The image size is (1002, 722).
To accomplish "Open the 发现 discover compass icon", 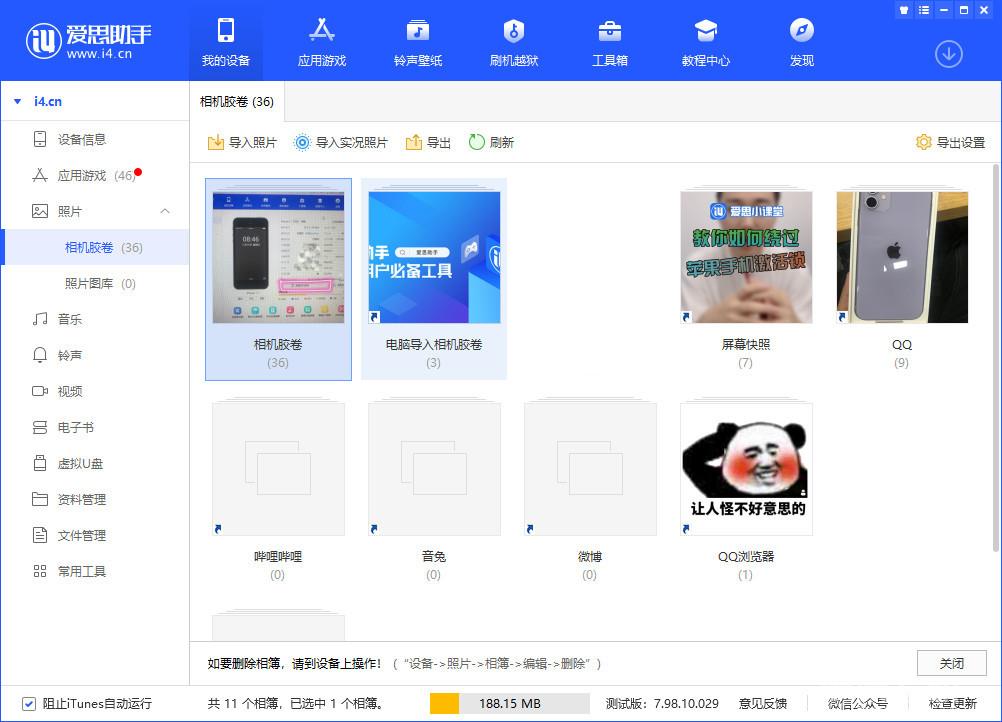I will (x=800, y=30).
